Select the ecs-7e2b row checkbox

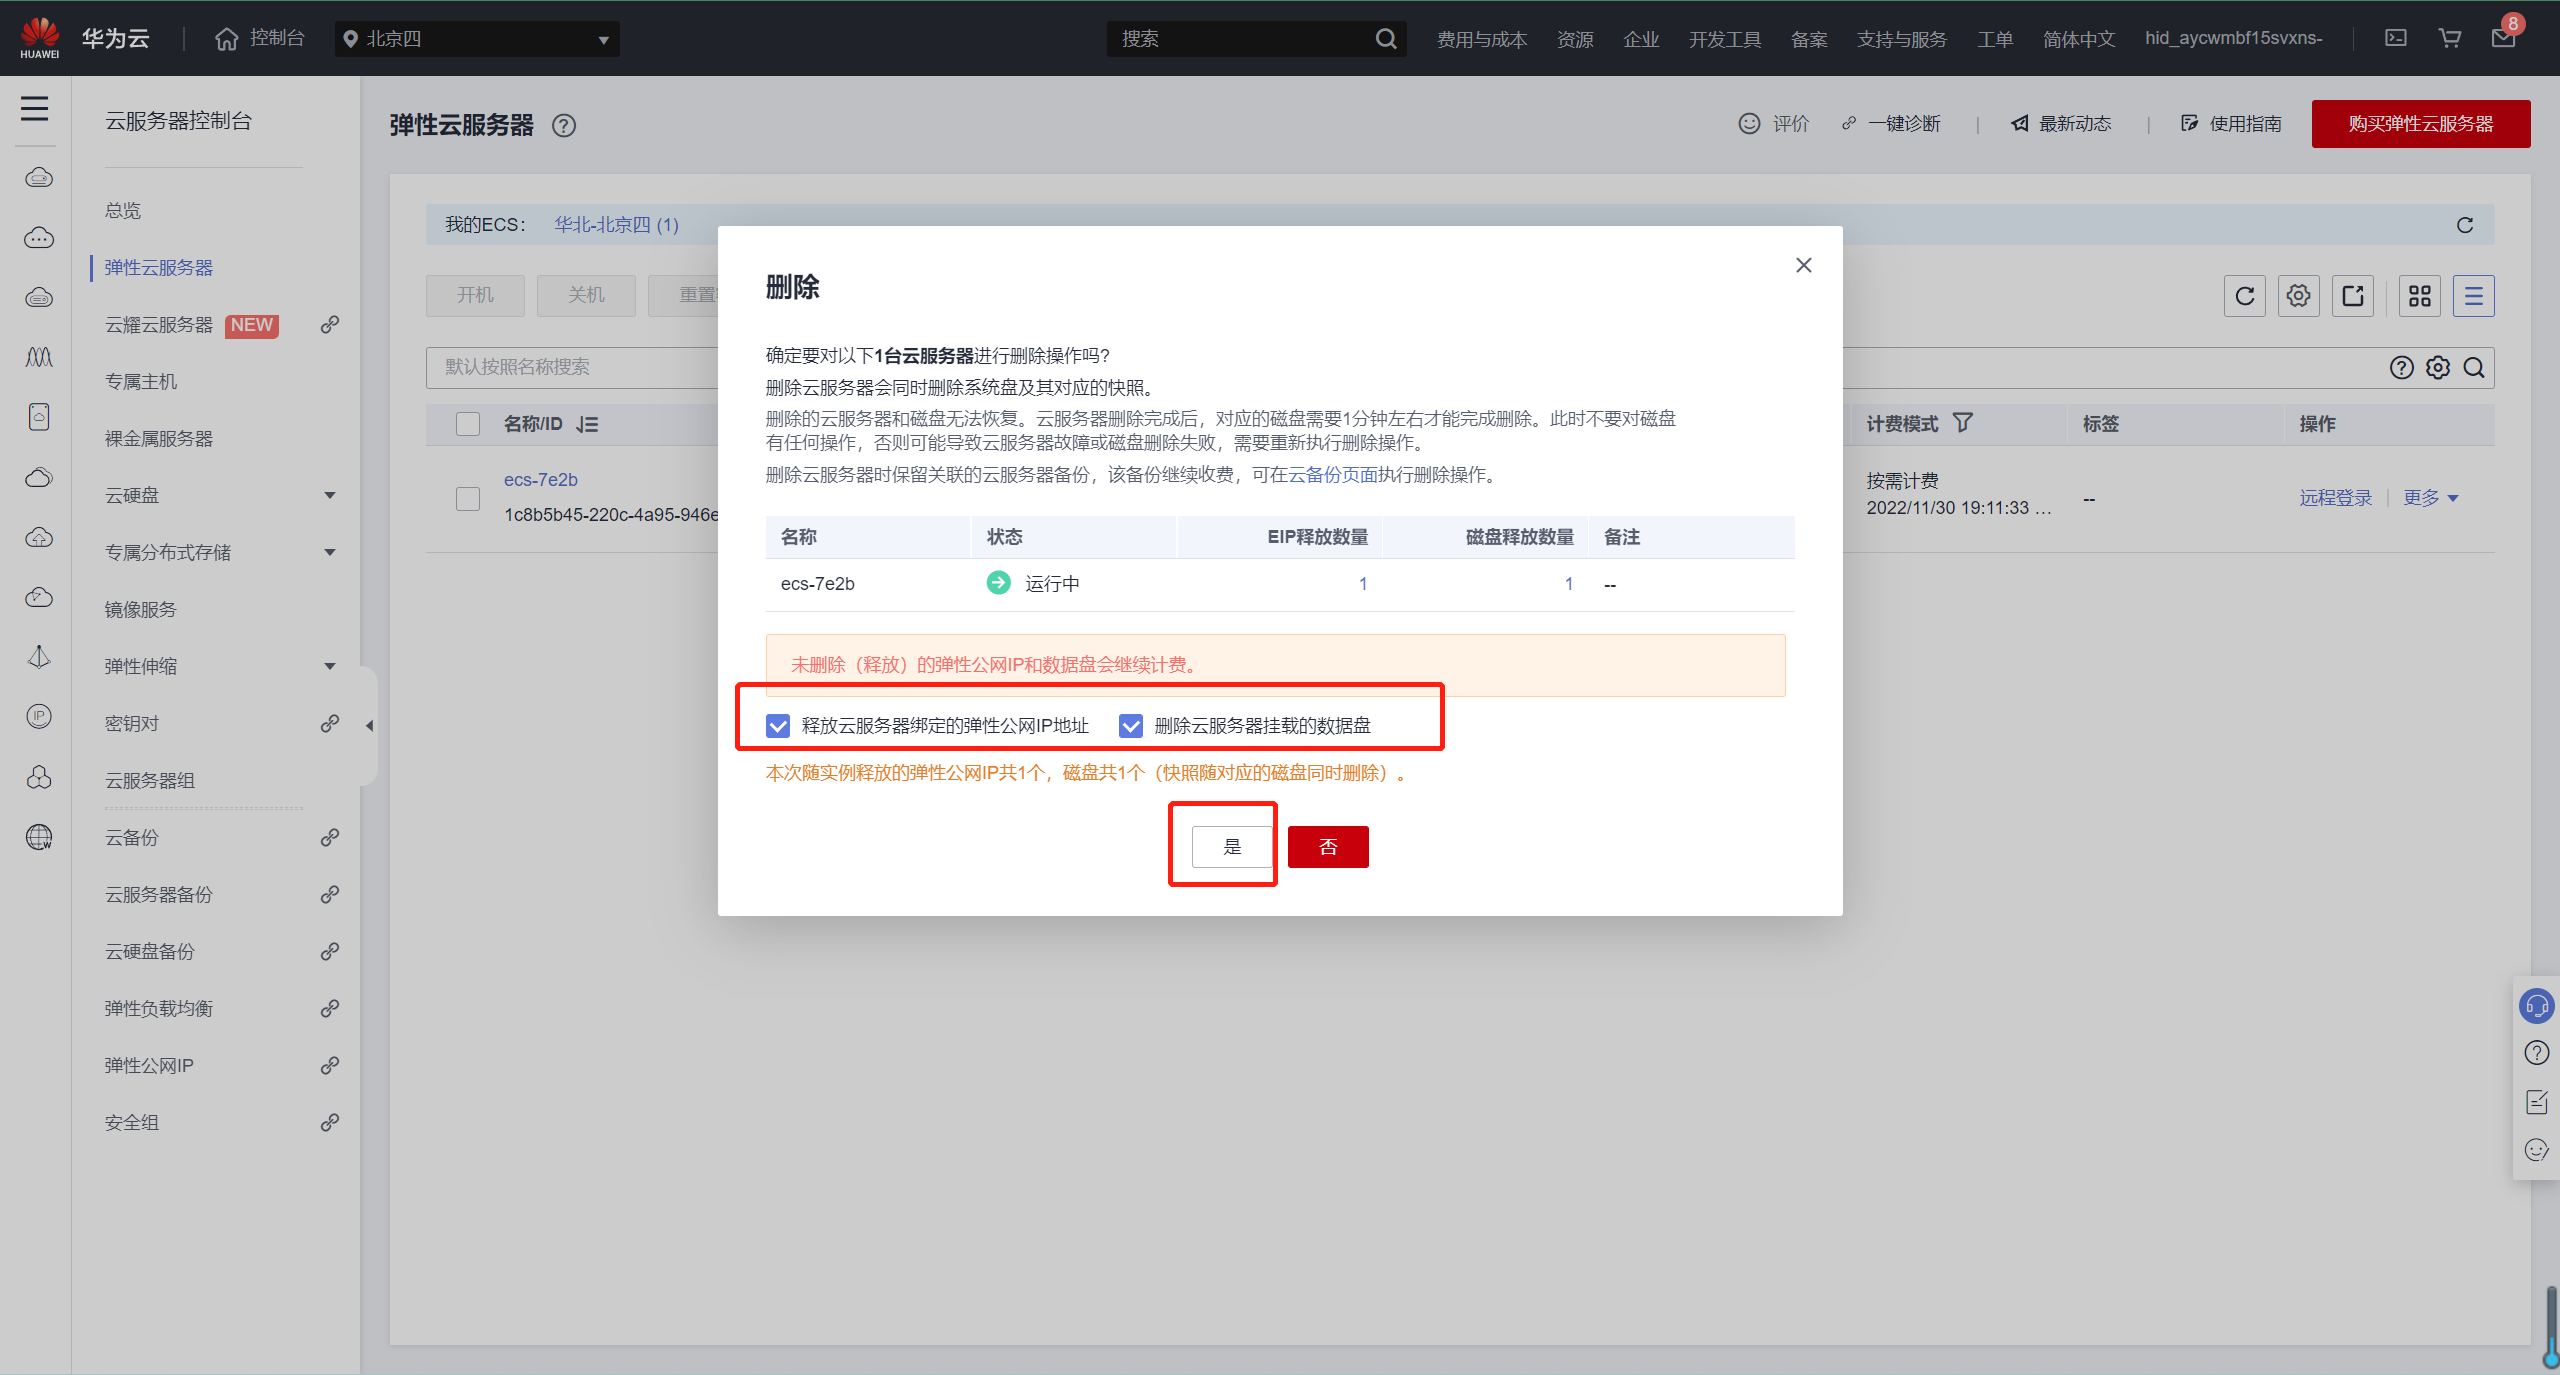(468, 499)
